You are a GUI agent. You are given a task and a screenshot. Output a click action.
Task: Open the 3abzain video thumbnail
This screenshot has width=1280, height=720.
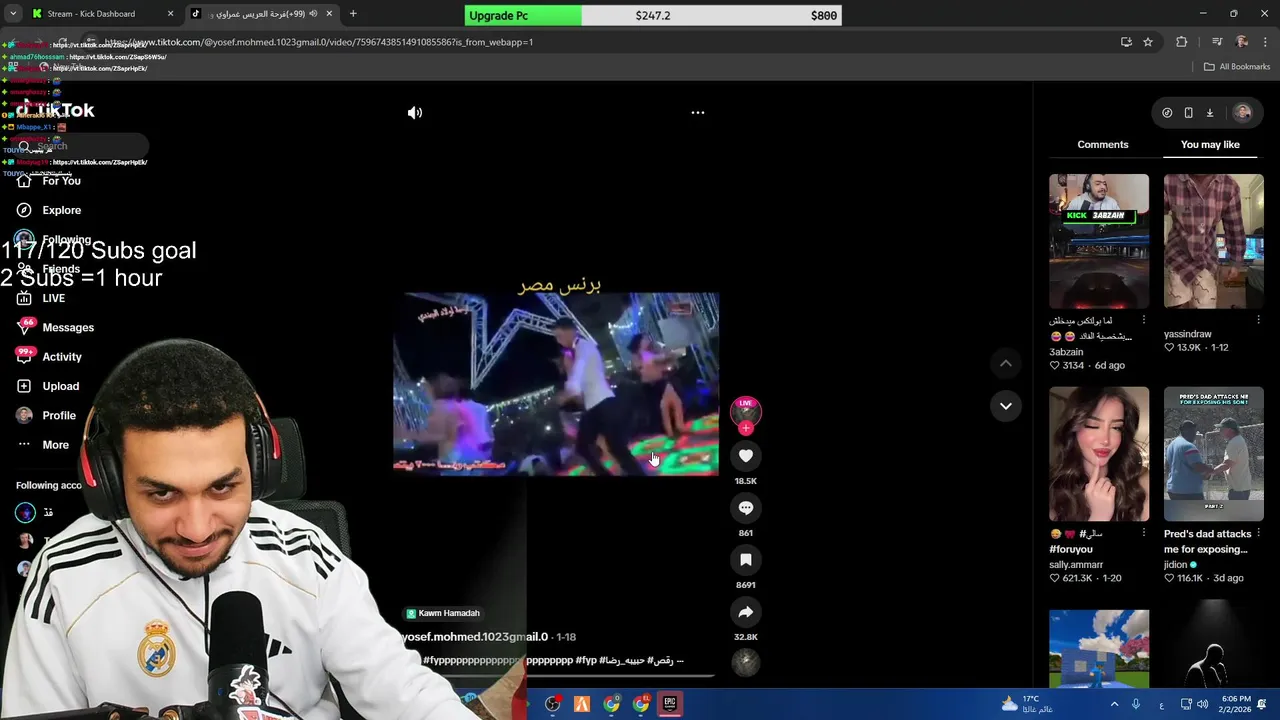tap(1099, 241)
